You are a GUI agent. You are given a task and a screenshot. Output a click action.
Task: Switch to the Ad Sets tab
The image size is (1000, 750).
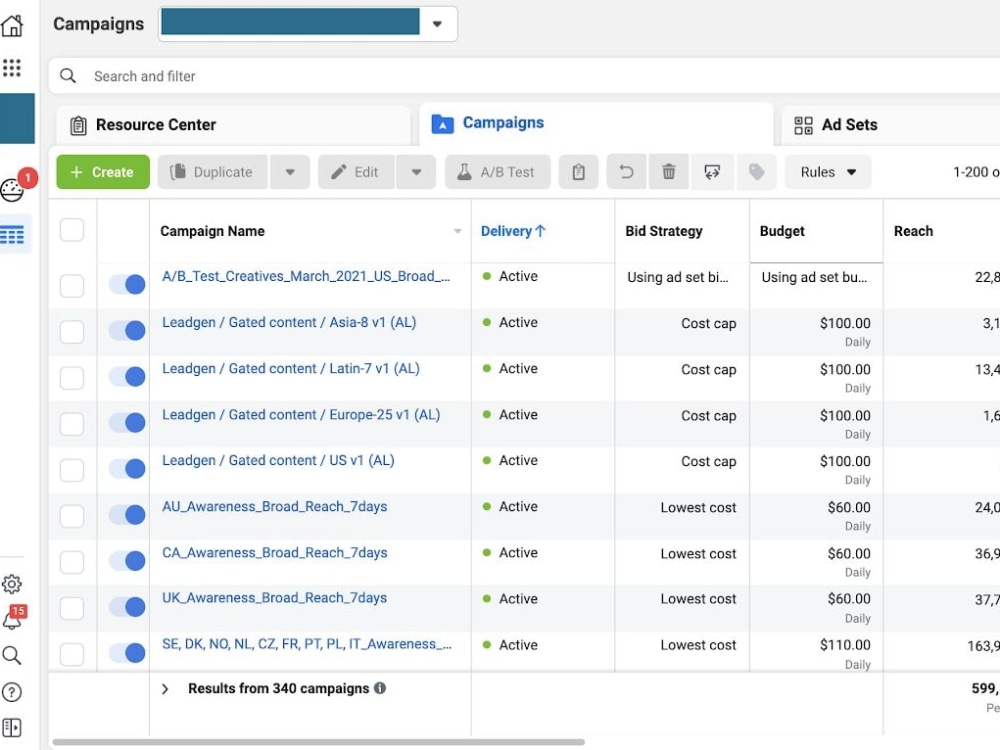click(x=891, y=125)
